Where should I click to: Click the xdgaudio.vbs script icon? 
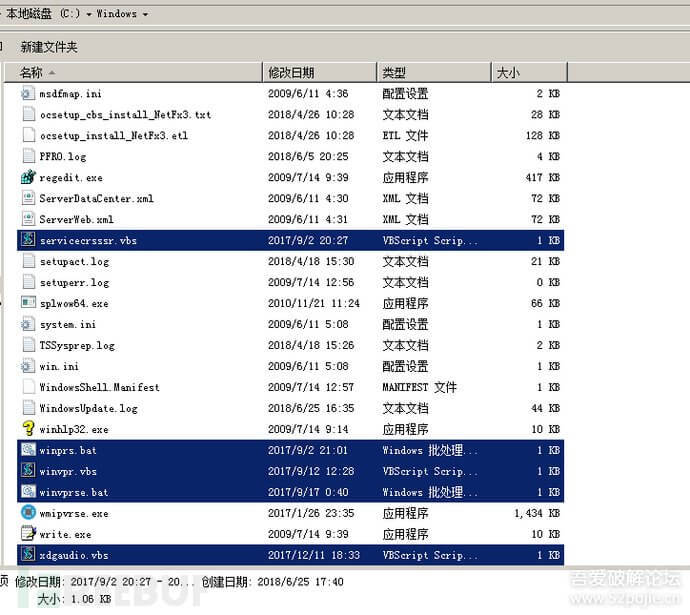click(x=28, y=555)
